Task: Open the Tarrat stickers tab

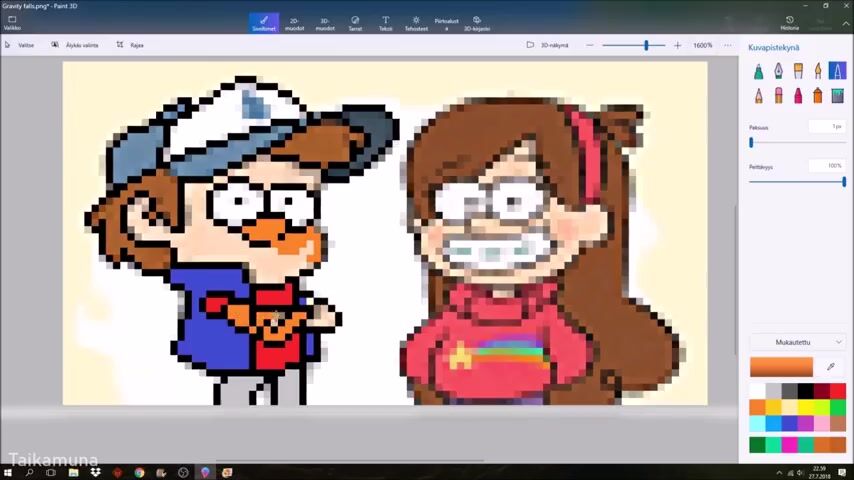Action: [355, 23]
